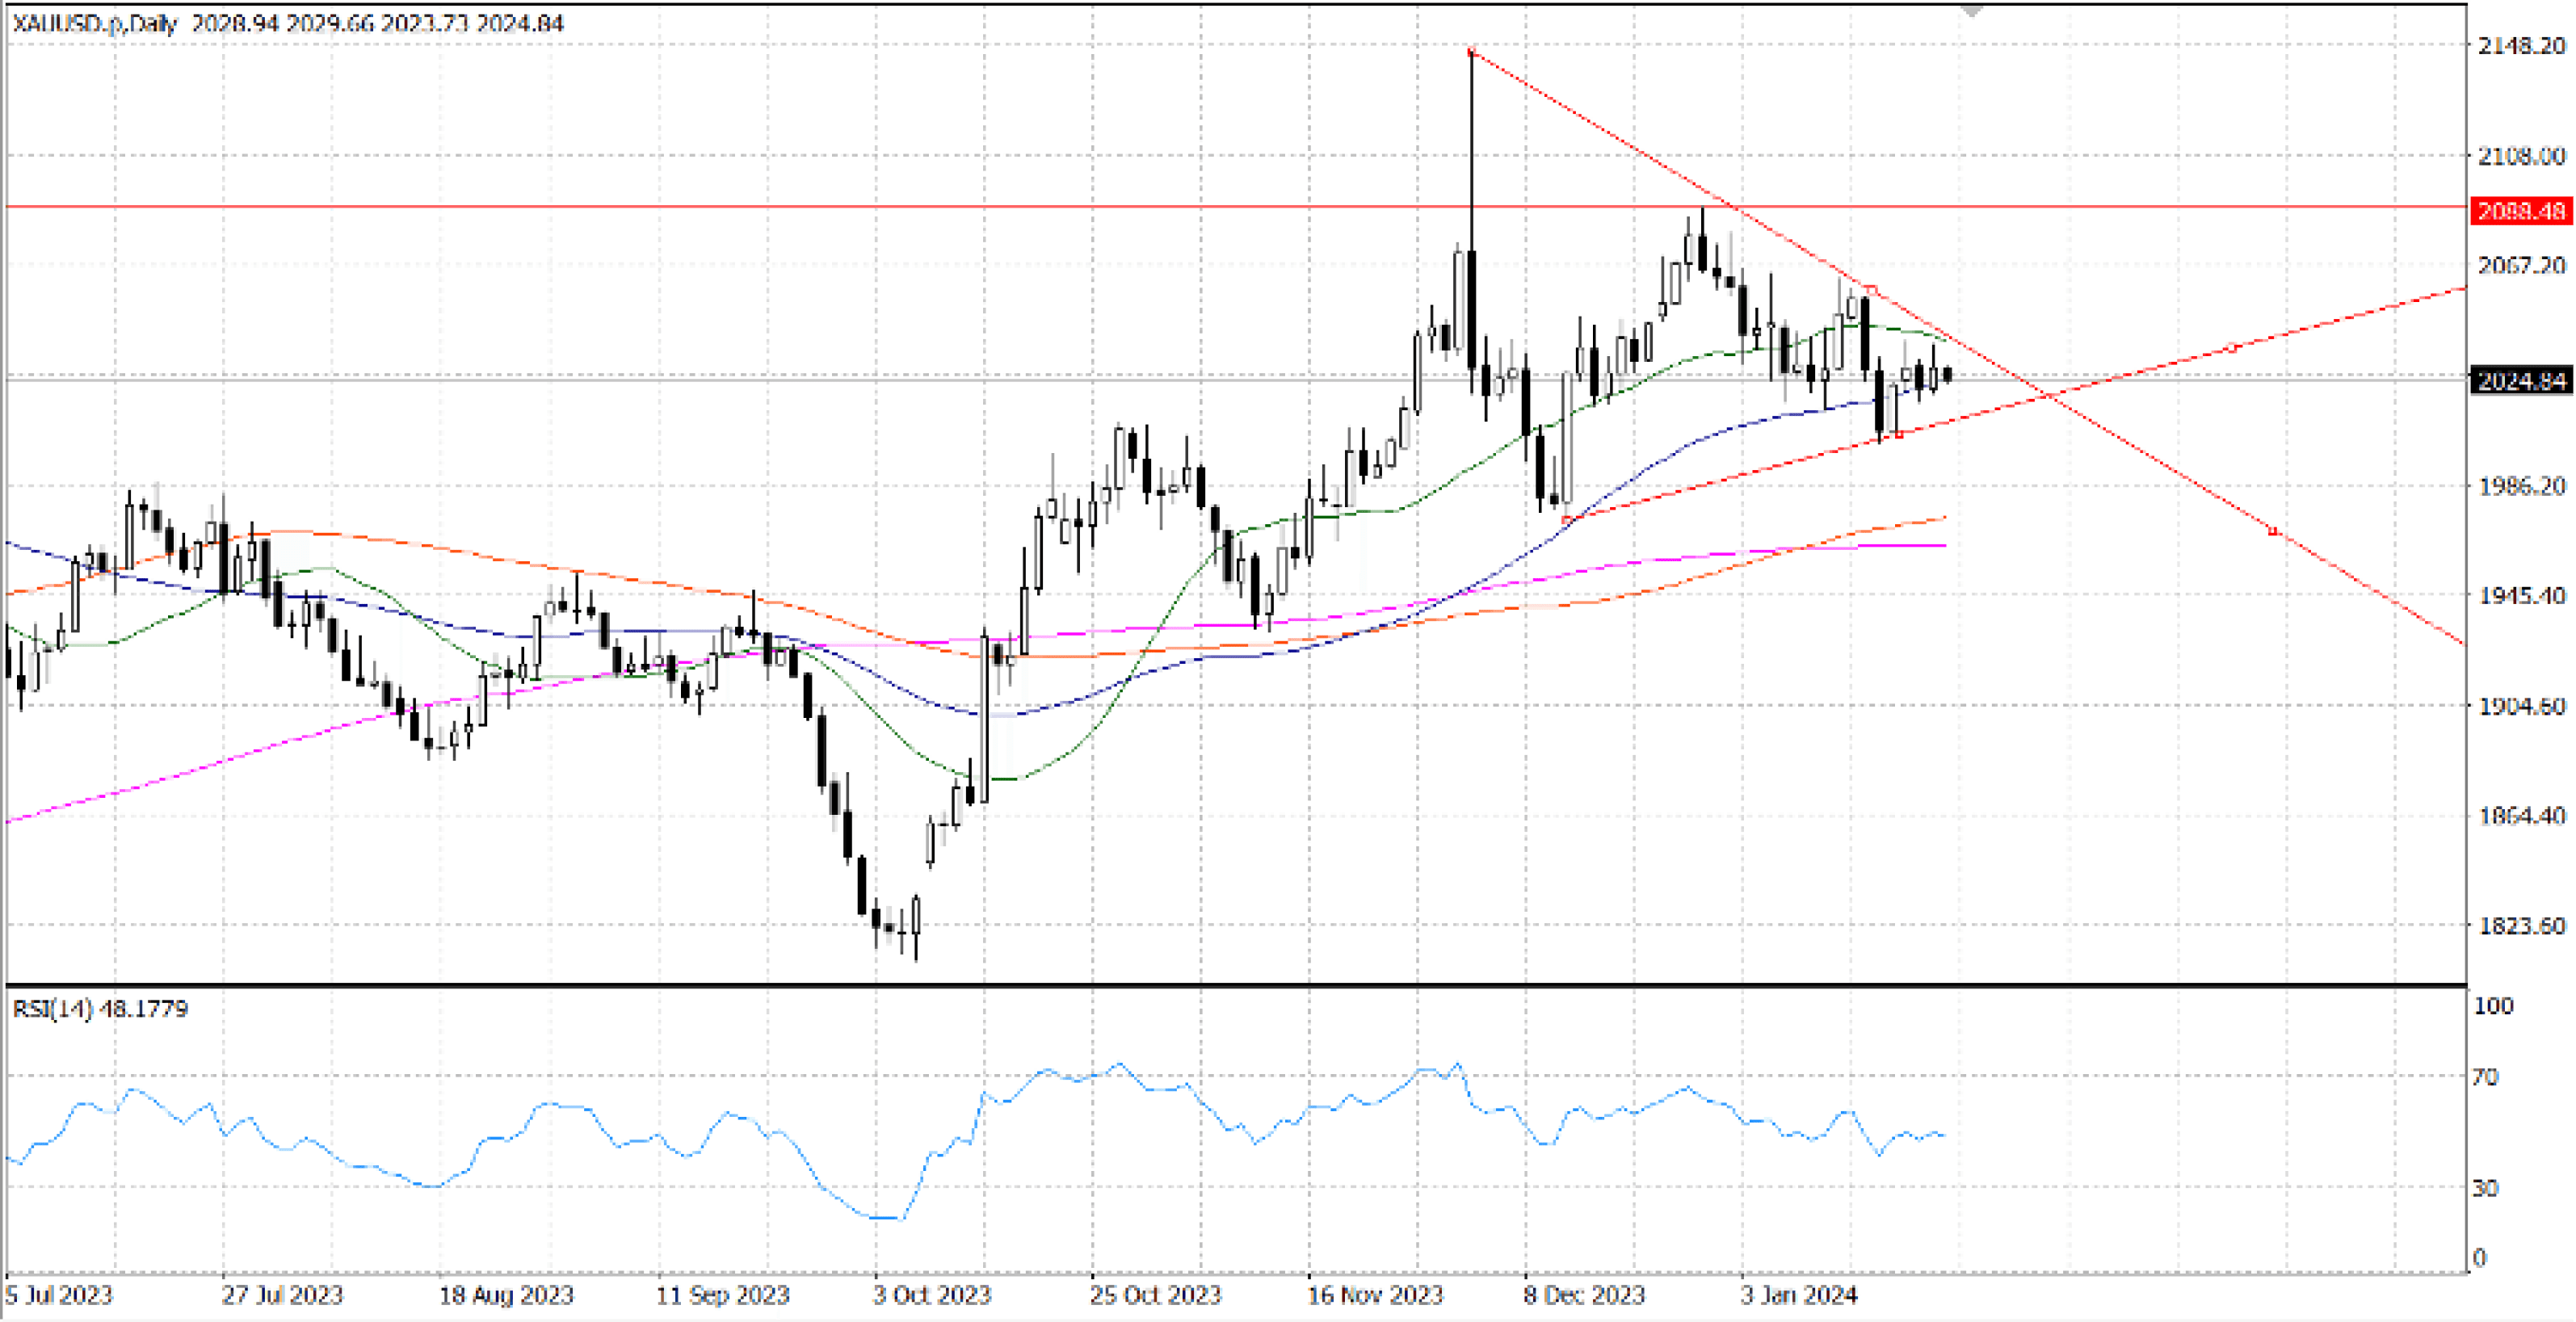
Task: Click the 3 Oct 2023 date label
Action: point(931,1295)
